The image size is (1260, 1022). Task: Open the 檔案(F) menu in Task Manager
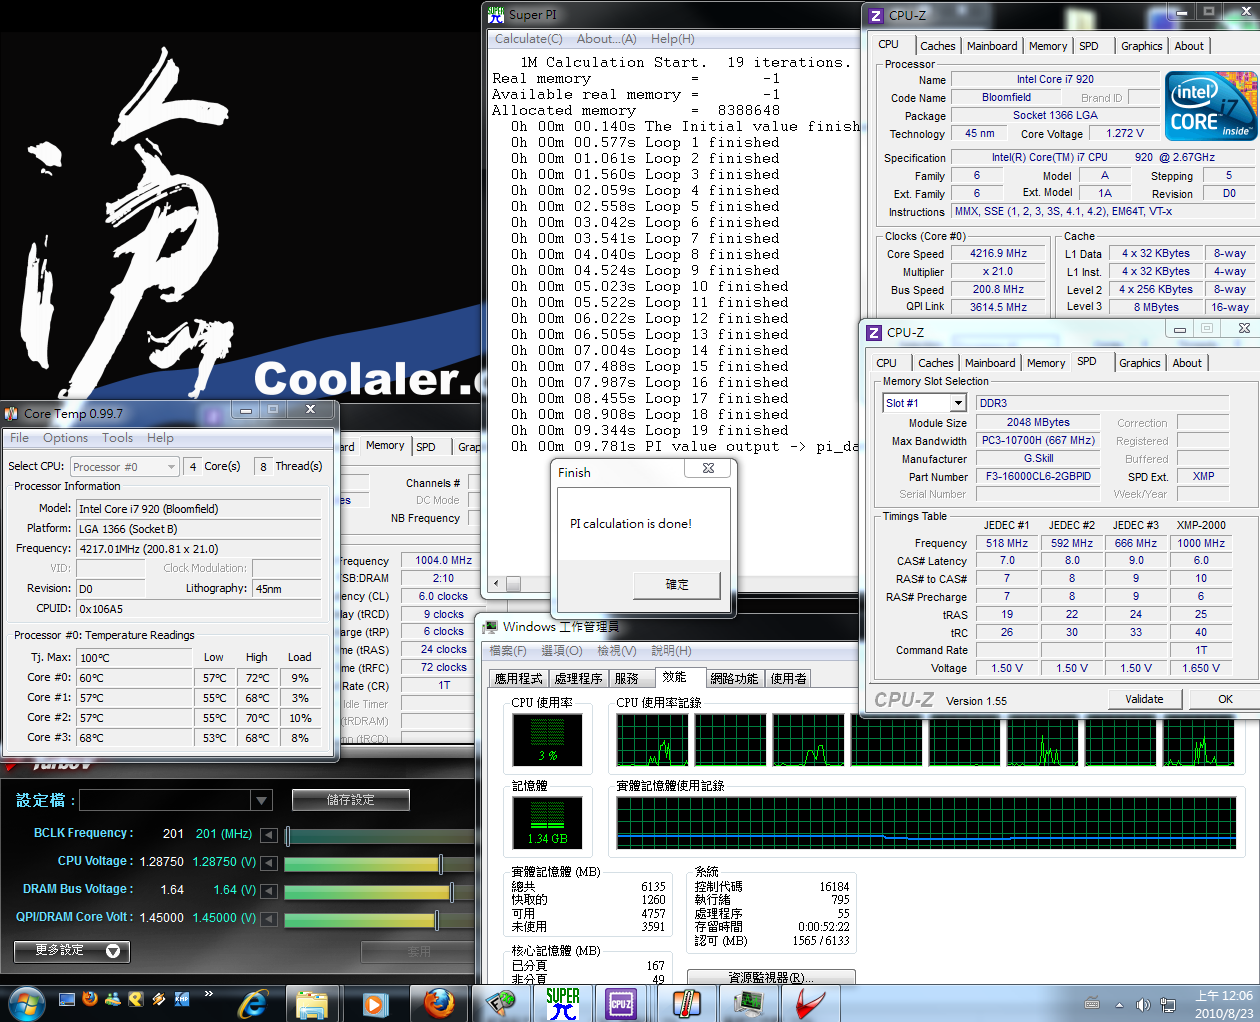click(x=507, y=651)
